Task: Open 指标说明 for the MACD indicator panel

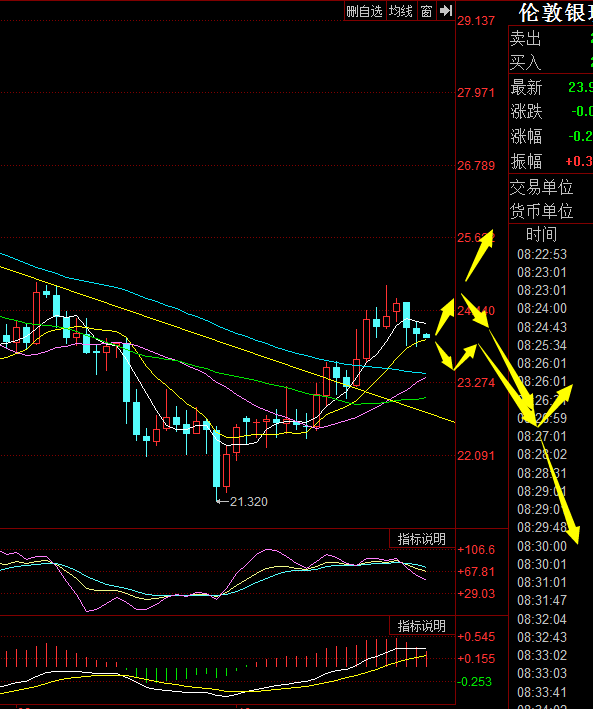Action: tap(422, 626)
